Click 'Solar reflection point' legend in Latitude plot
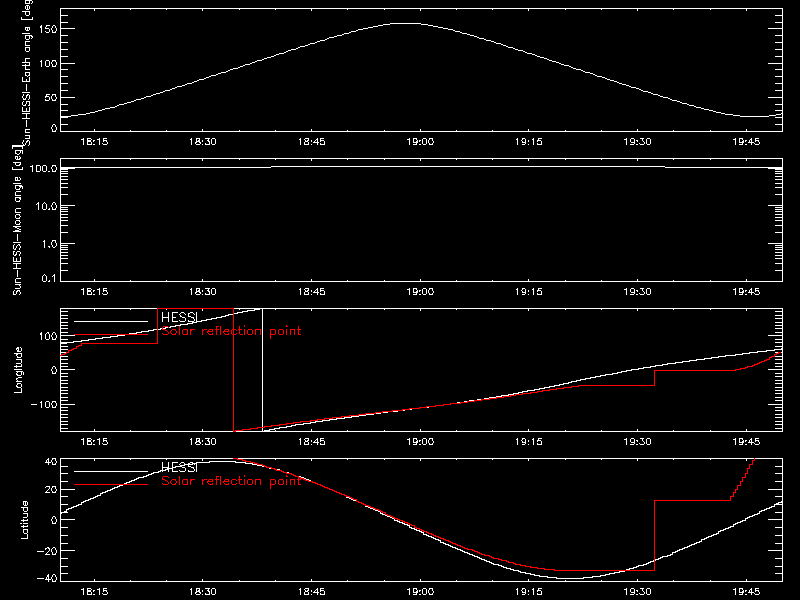Viewport: 800px width, 600px height. [231, 481]
